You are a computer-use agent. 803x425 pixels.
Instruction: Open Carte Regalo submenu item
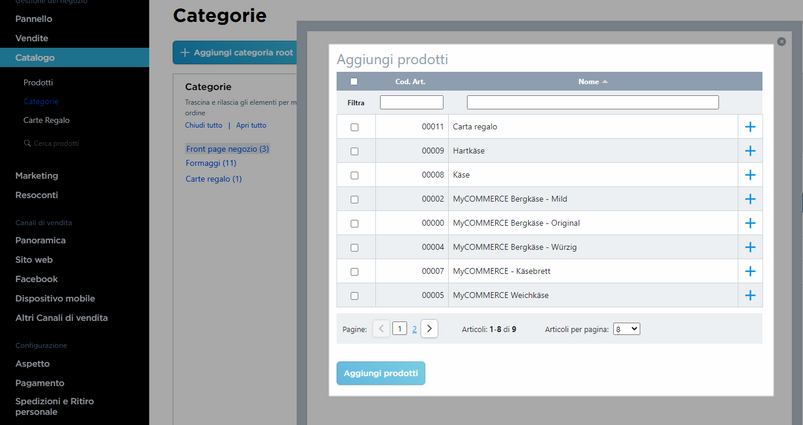coord(46,120)
